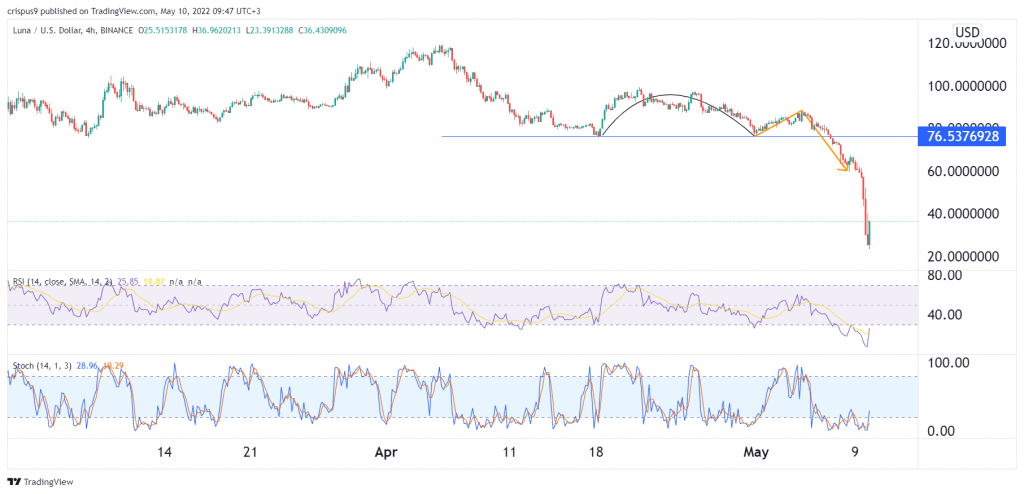The height and width of the screenshot is (494, 1024).
Task: Click the 40.0000000 price axis label
Action: tap(965, 214)
